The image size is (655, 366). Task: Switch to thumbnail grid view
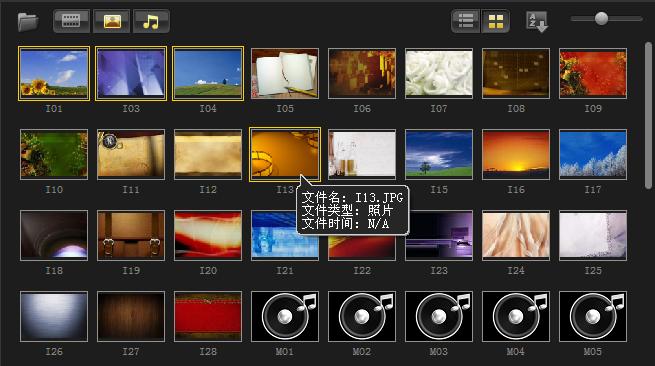pos(495,21)
